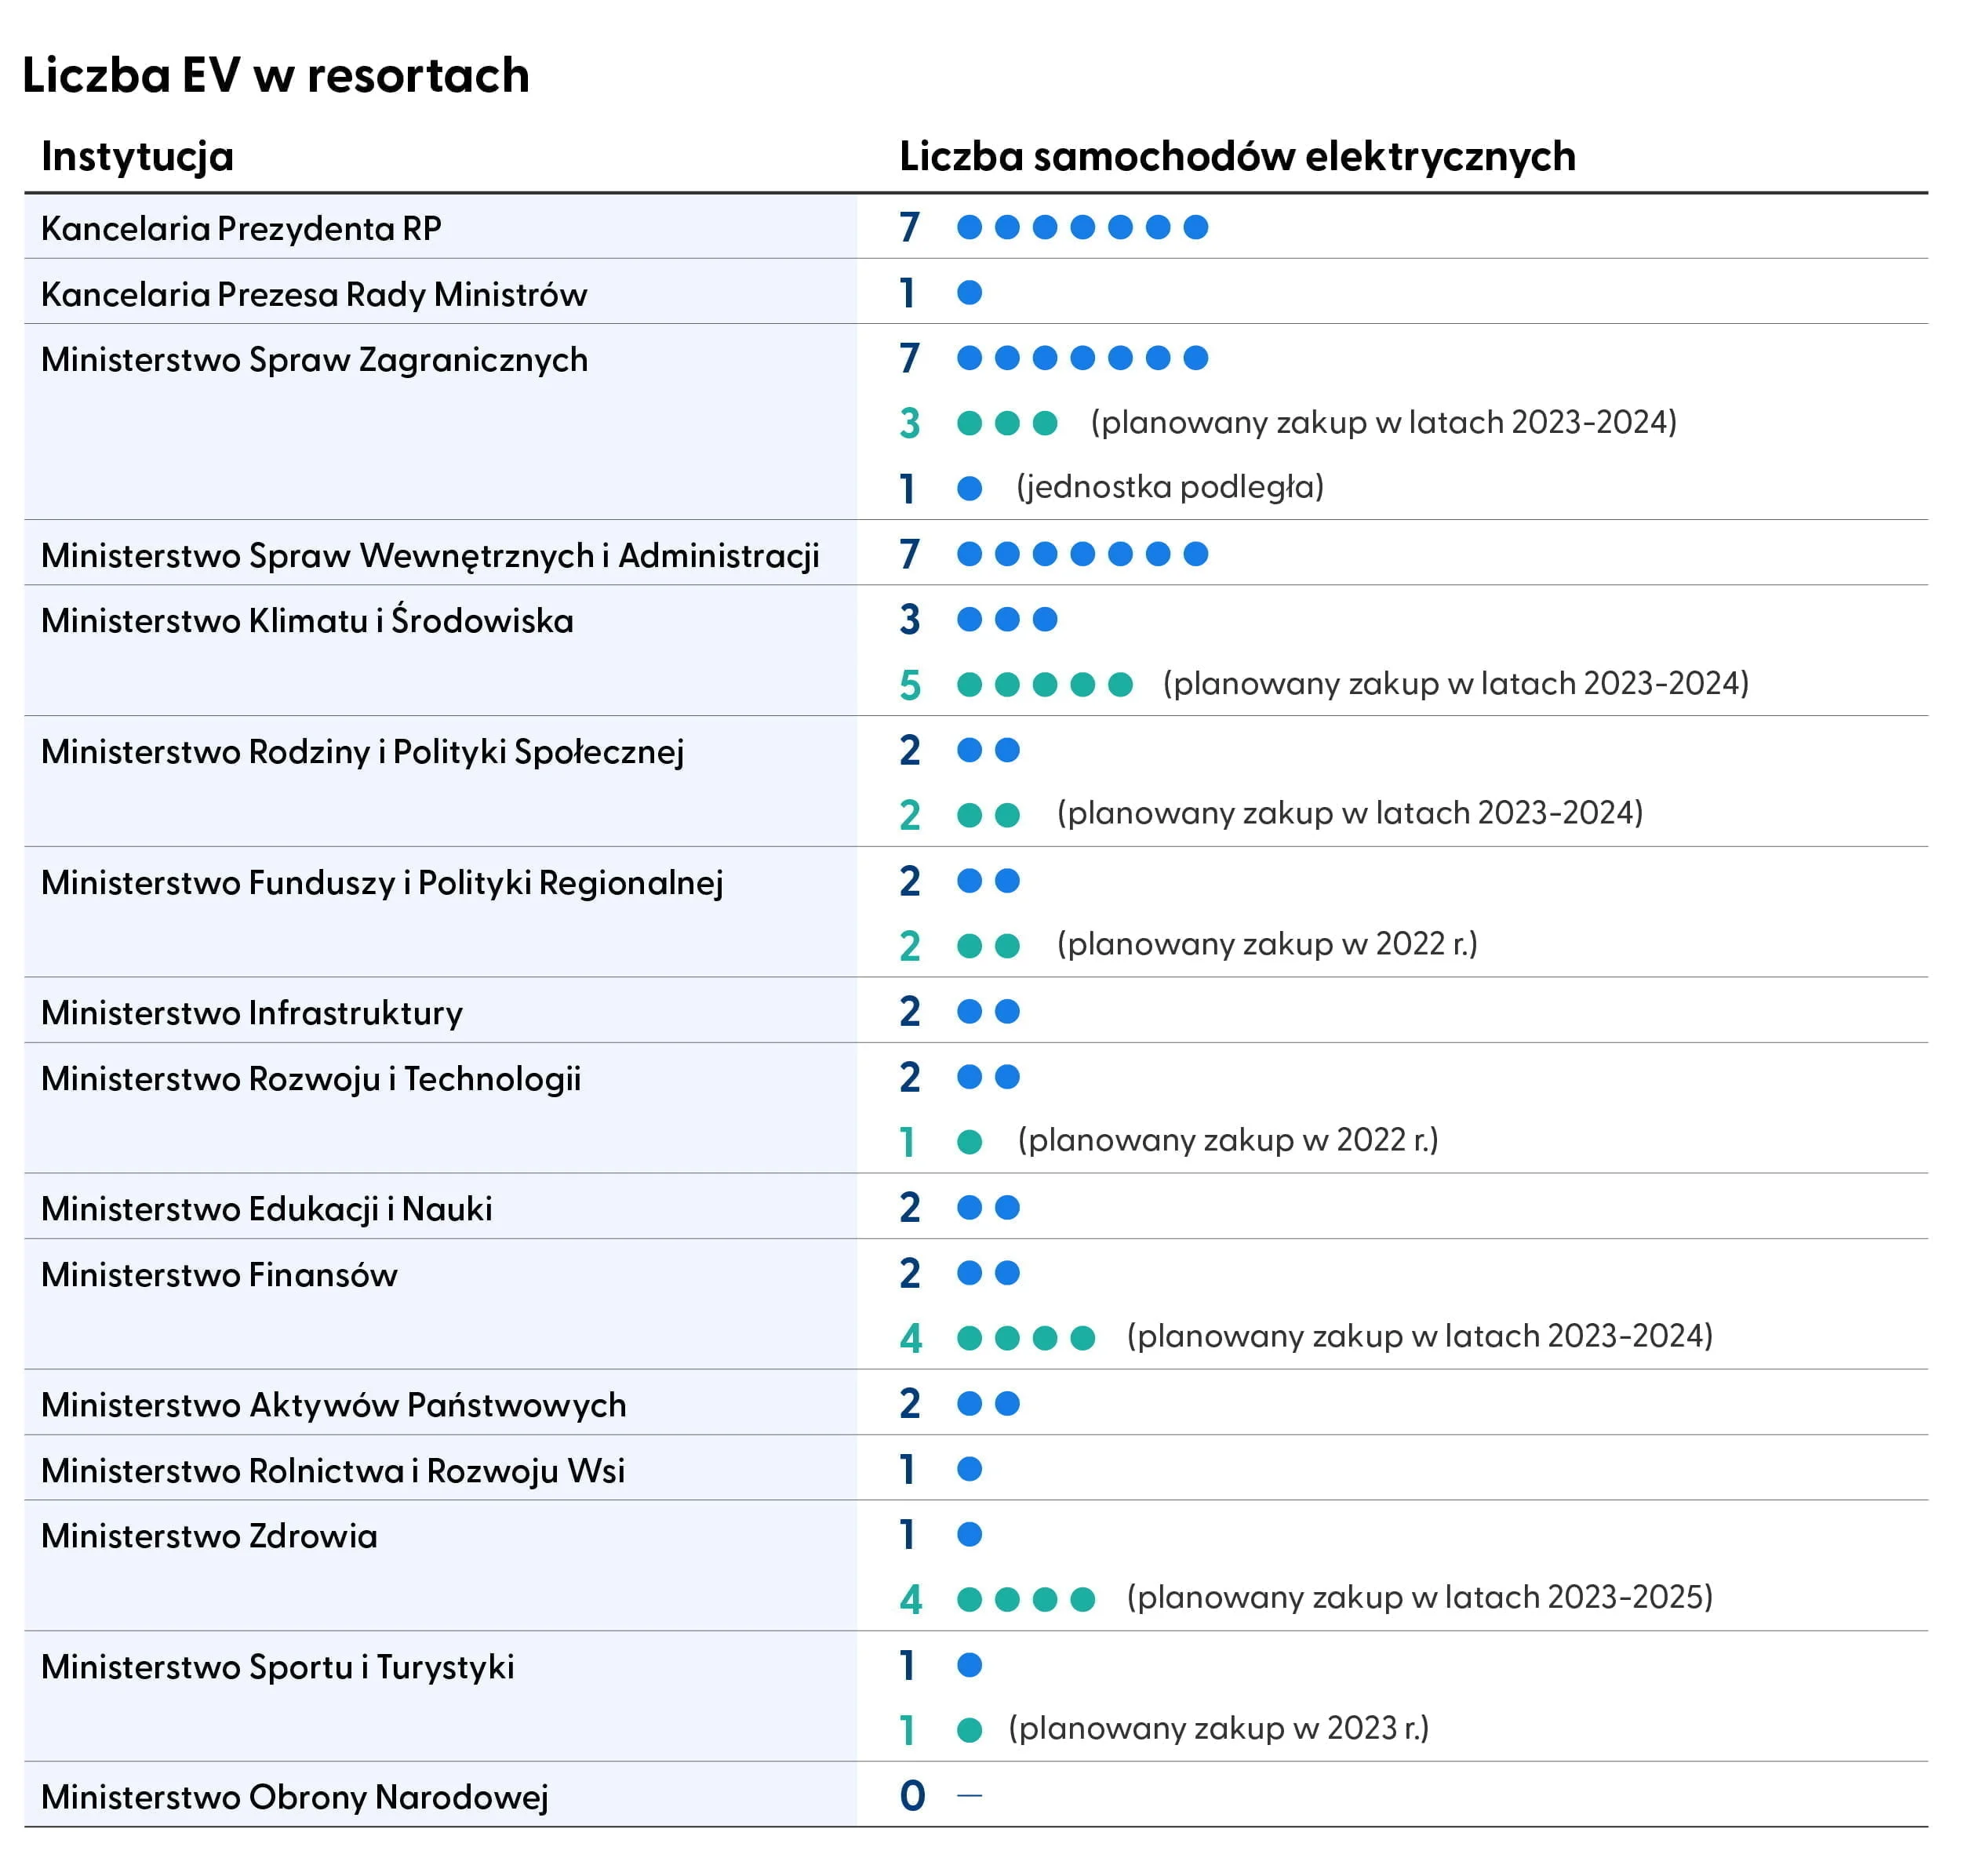The width and height of the screenshot is (1961, 1876).
Task: Click the blue dot beside "(jednostka podległa)"
Action: click(969, 489)
